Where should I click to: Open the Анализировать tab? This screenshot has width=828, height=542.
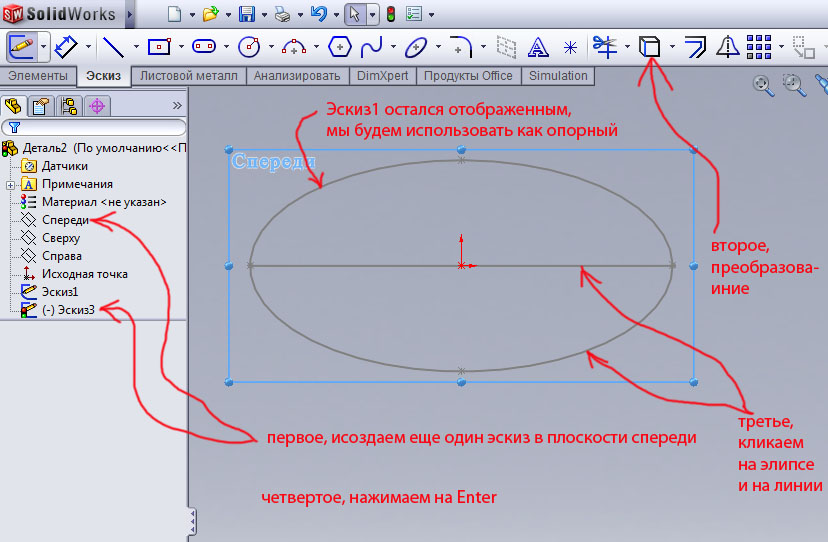[297, 76]
